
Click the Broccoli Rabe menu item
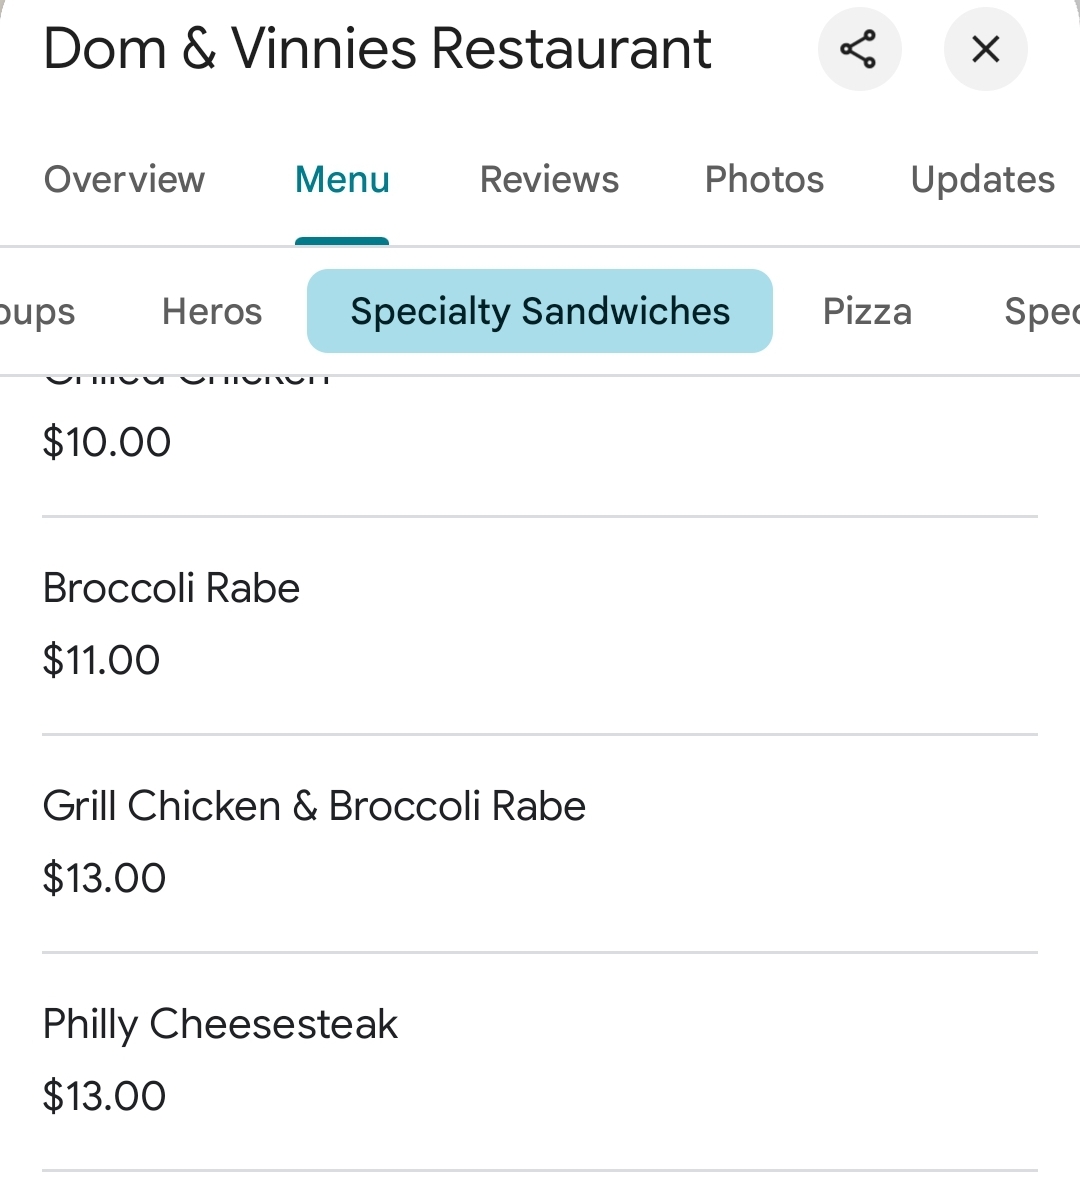pos(171,588)
